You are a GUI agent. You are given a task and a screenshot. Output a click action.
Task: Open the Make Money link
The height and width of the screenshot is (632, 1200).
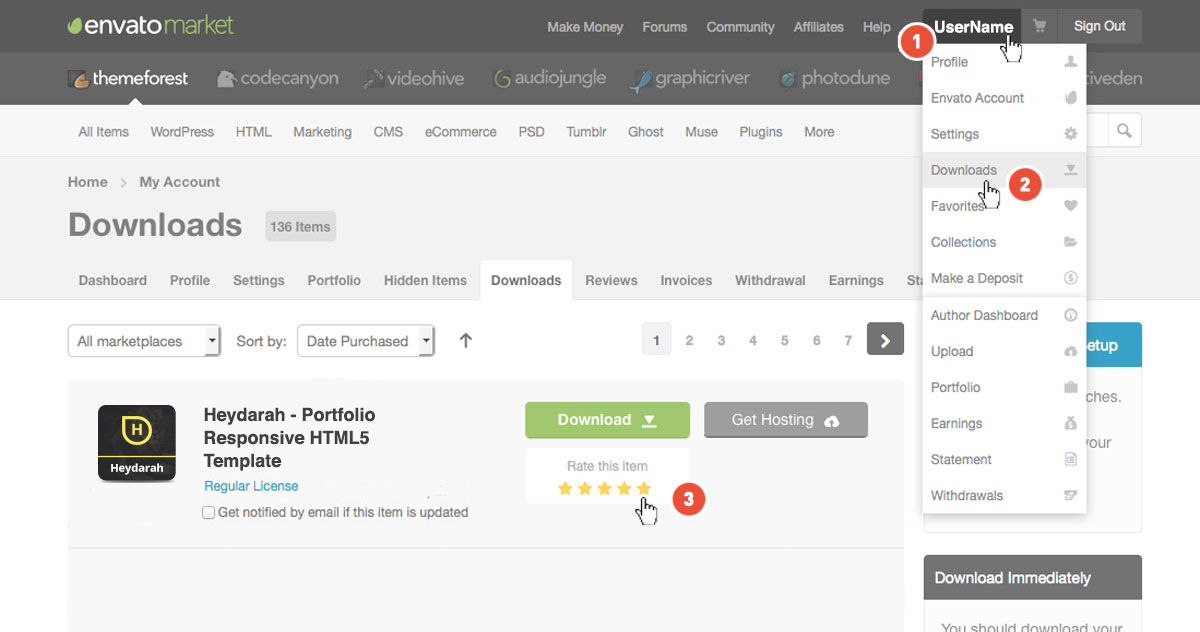585,27
